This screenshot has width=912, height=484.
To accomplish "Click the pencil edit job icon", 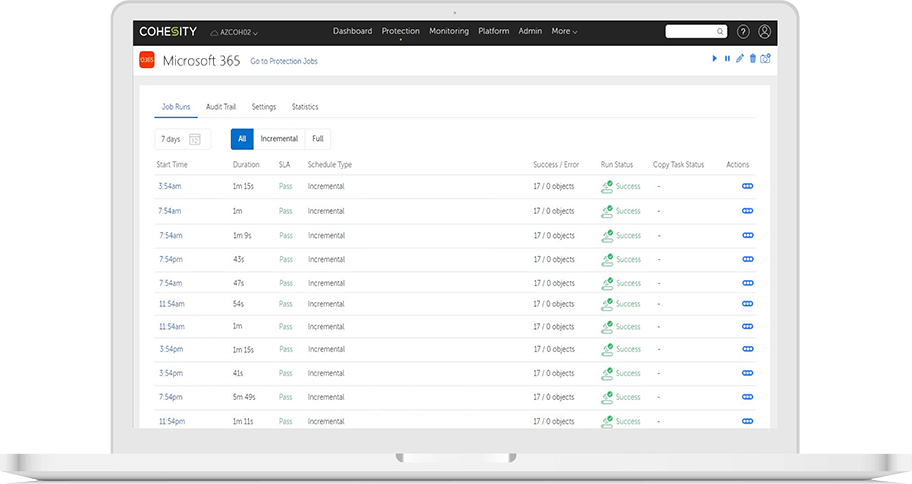I will pos(740,58).
